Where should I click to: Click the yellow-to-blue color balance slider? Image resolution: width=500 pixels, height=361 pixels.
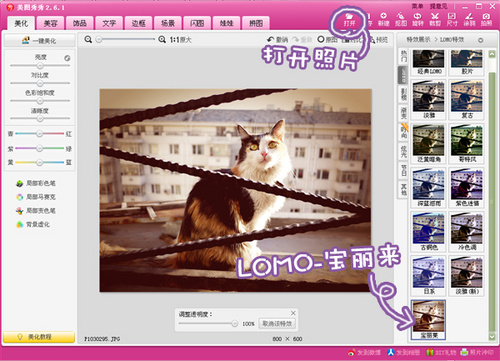(39, 162)
